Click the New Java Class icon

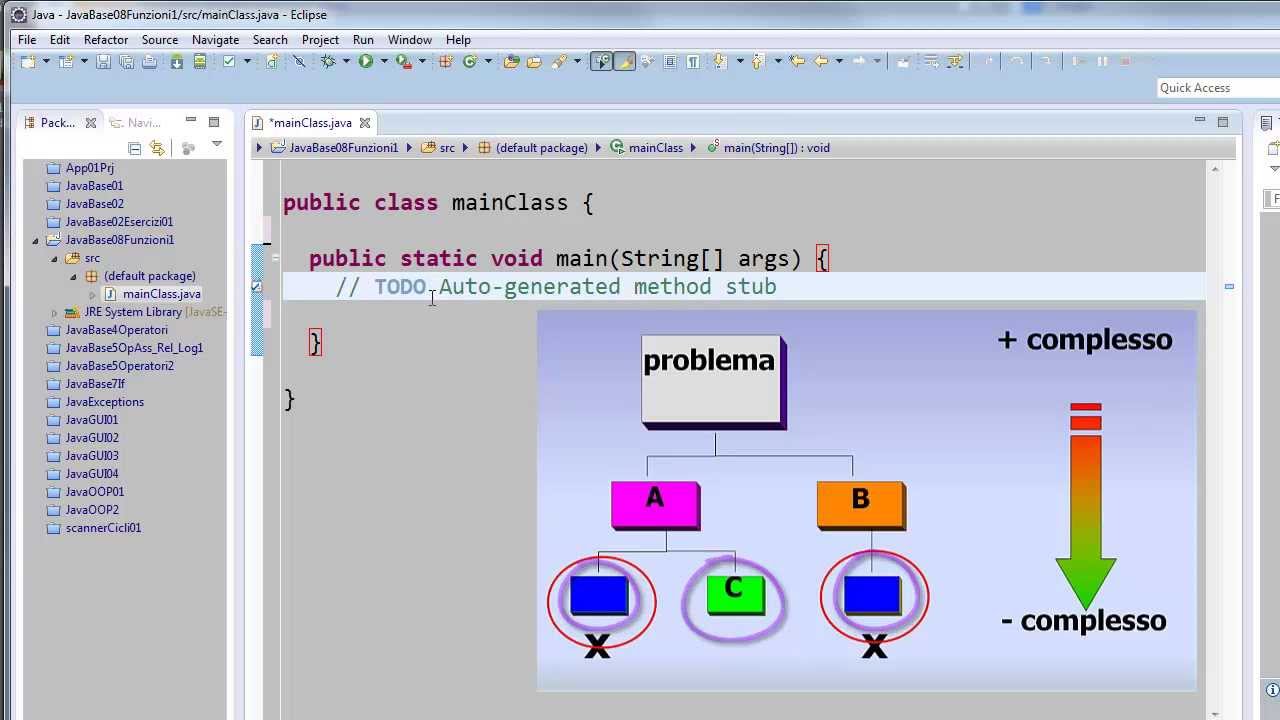tap(470, 62)
